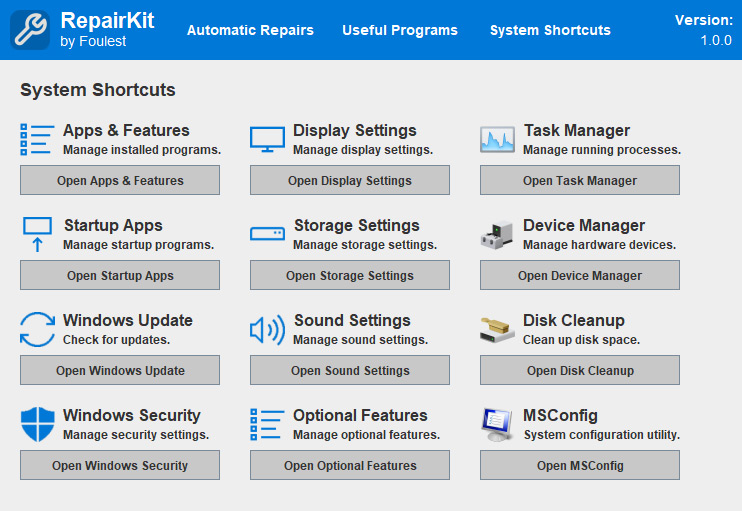Click the Device Manager hardware icon

tap(497, 235)
